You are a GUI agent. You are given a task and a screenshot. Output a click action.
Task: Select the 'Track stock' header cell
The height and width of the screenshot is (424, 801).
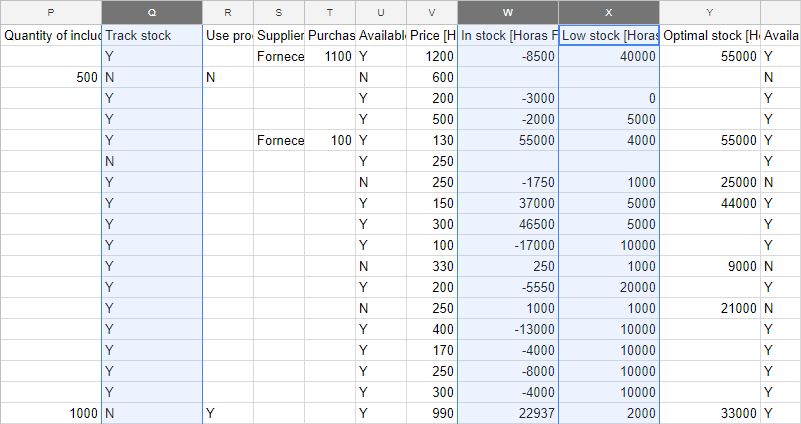(x=152, y=36)
